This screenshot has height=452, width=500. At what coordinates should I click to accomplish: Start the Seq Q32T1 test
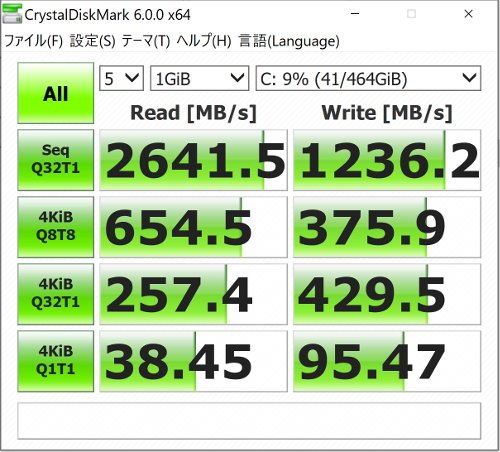pyautogui.click(x=56, y=160)
